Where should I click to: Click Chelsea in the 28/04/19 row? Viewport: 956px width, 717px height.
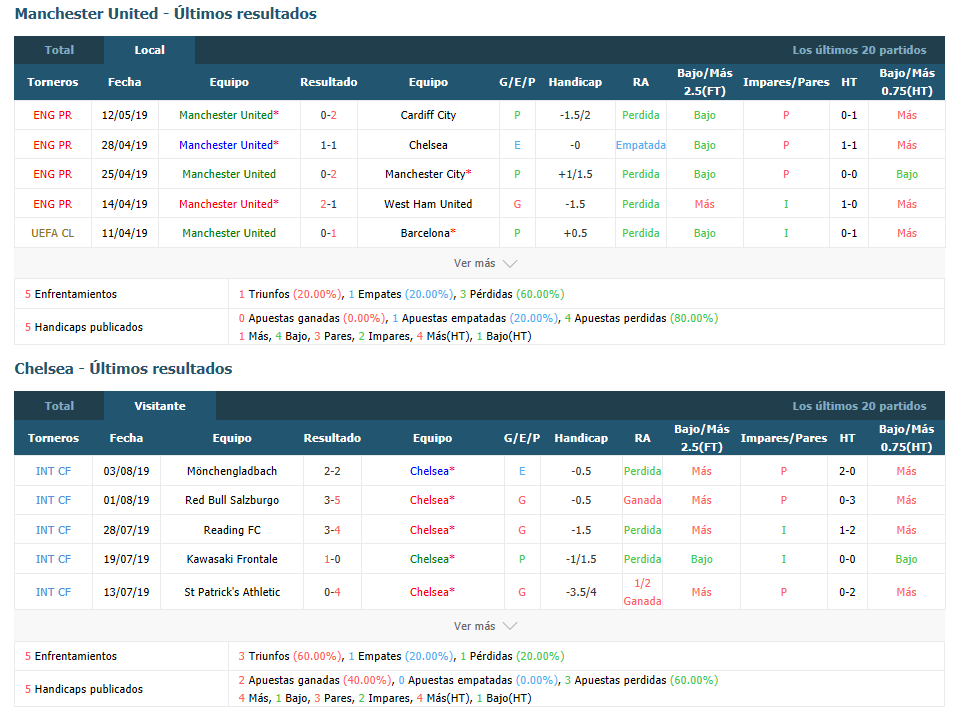click(x=428, y=145)
